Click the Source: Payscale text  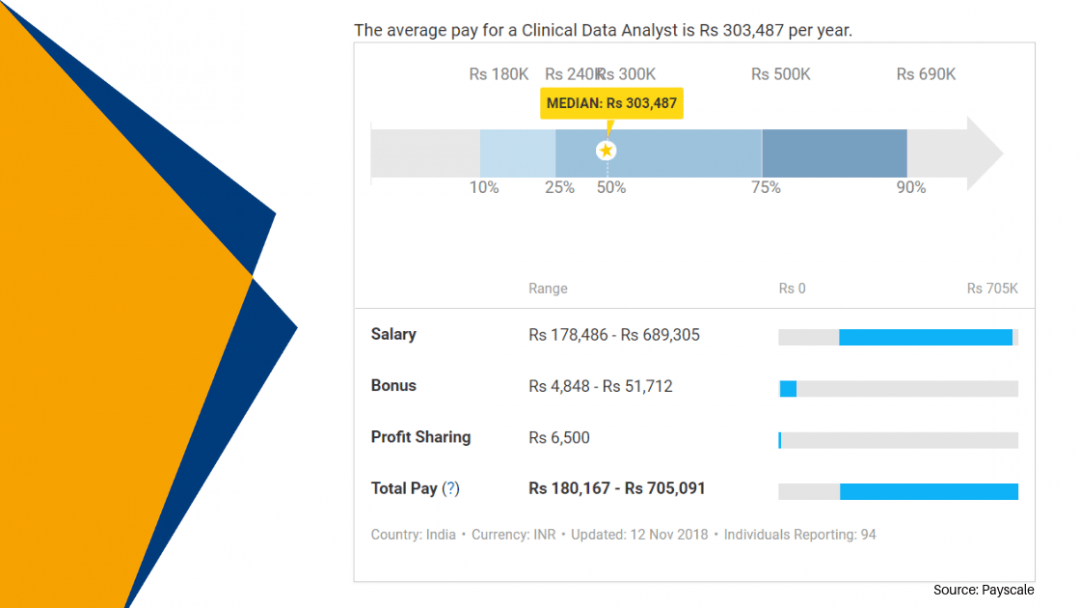(983, 590)
